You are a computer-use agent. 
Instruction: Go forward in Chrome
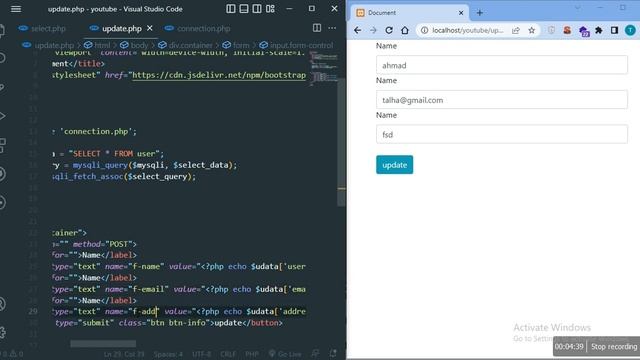[x=373, y=30]
